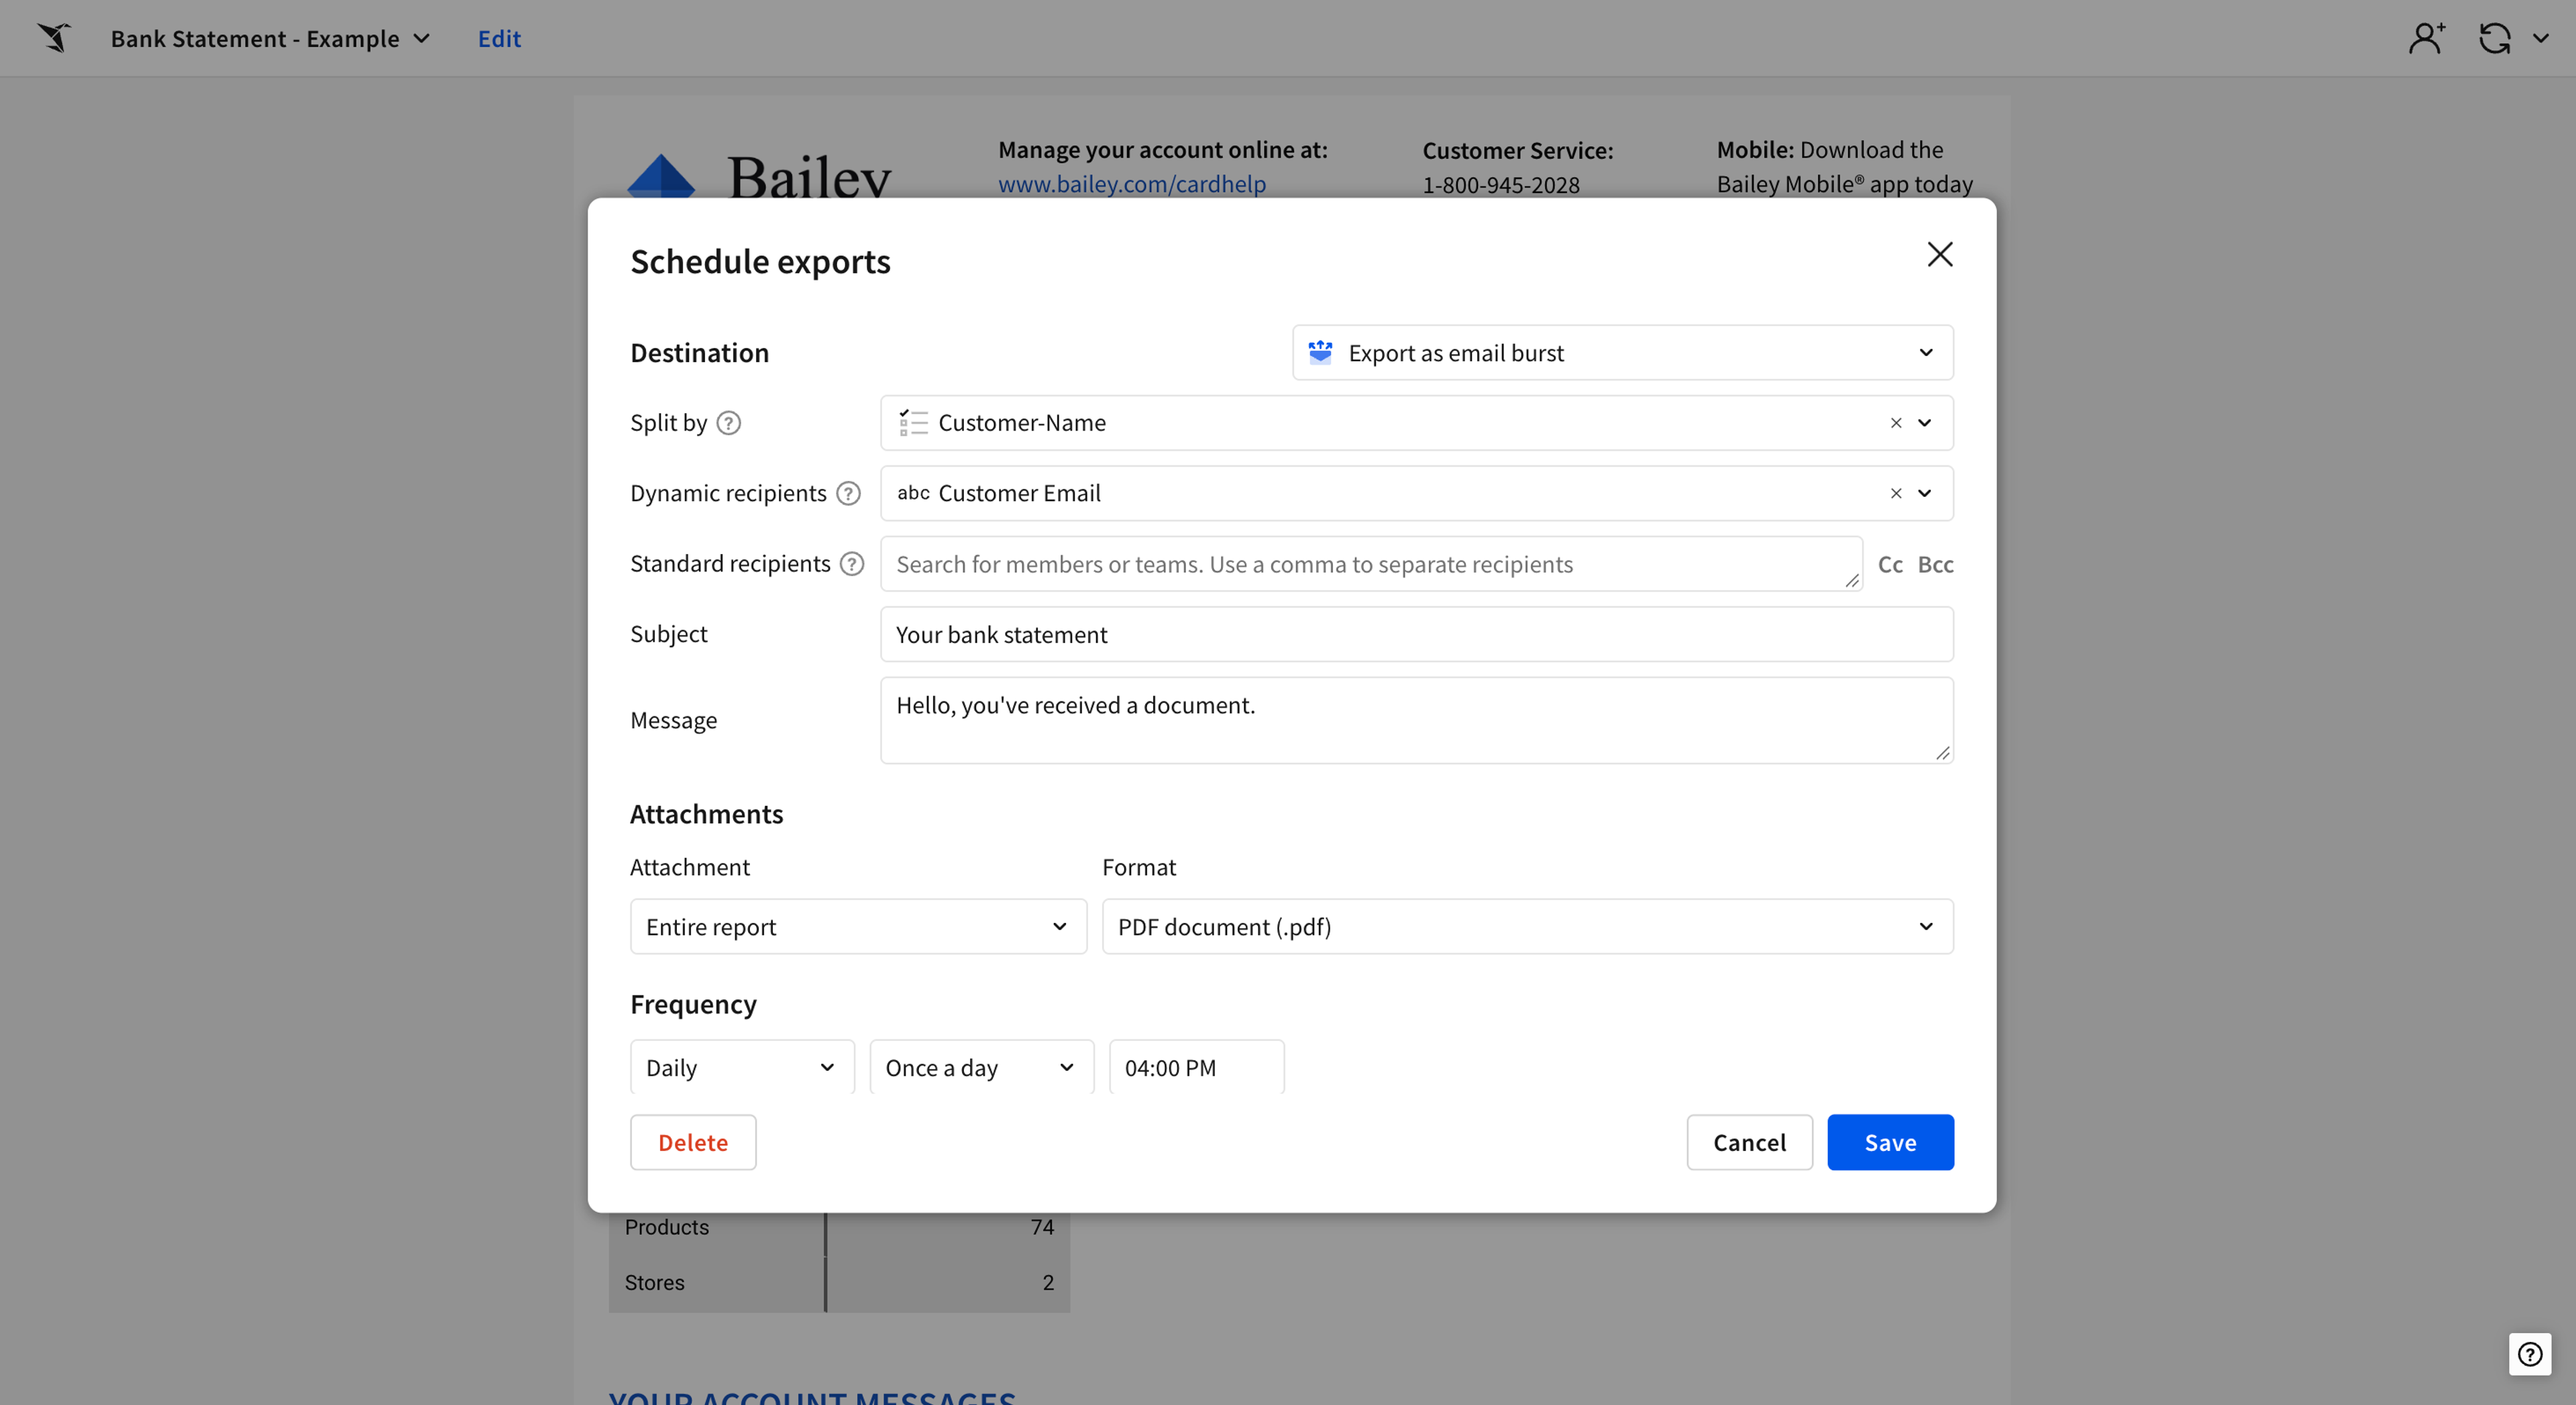Open www.bailey.com/cardhelp link
This screenshot has height=1405, width=2576.
click(1132, 184)
